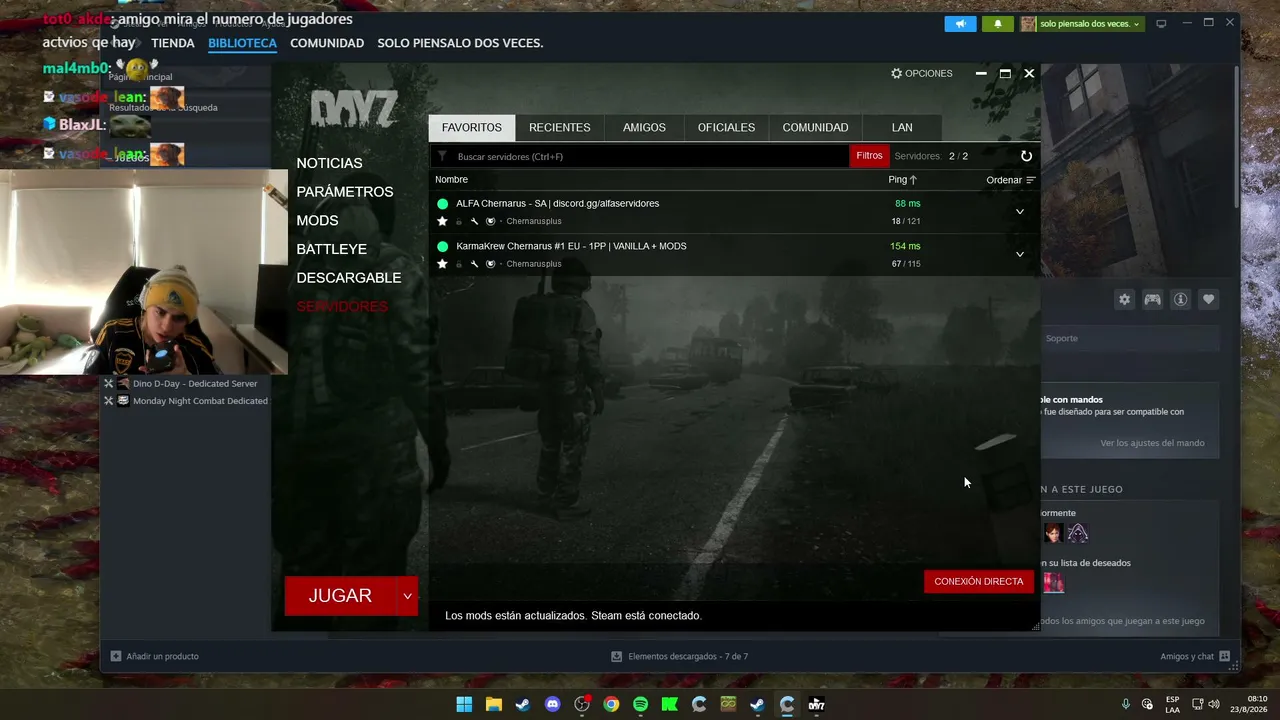
Task: Open Steam Comunidad menu
Action: coord(327,43)
